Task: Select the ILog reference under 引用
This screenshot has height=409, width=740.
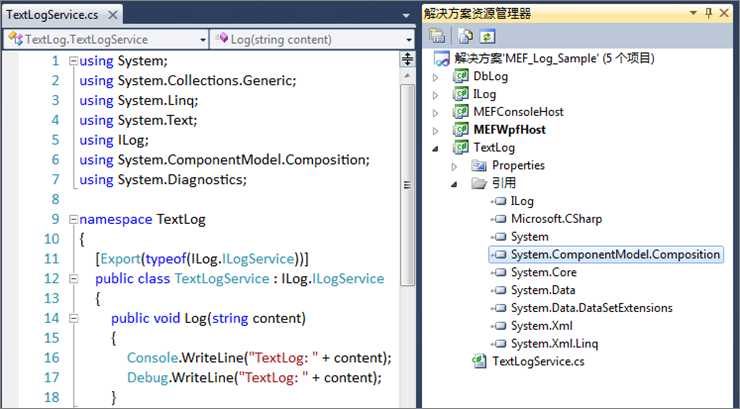Action: (522, 201)
